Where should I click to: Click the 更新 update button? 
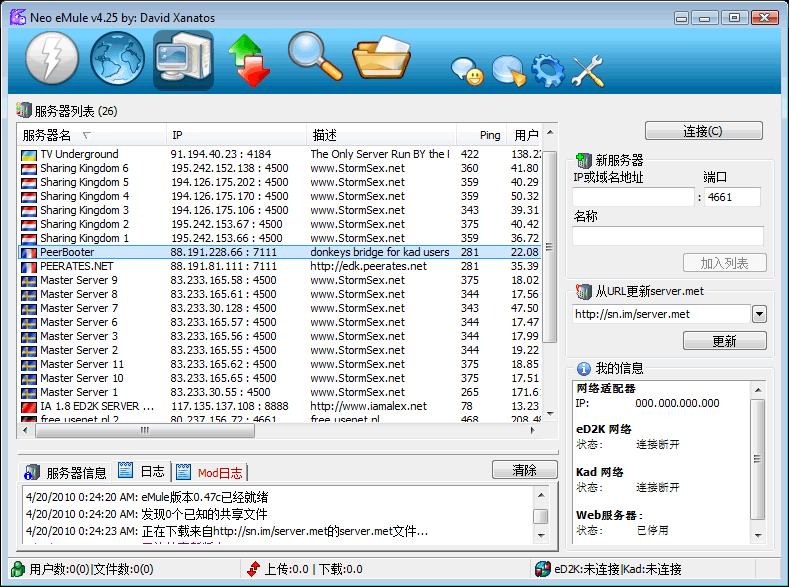(x=725, y=341)
